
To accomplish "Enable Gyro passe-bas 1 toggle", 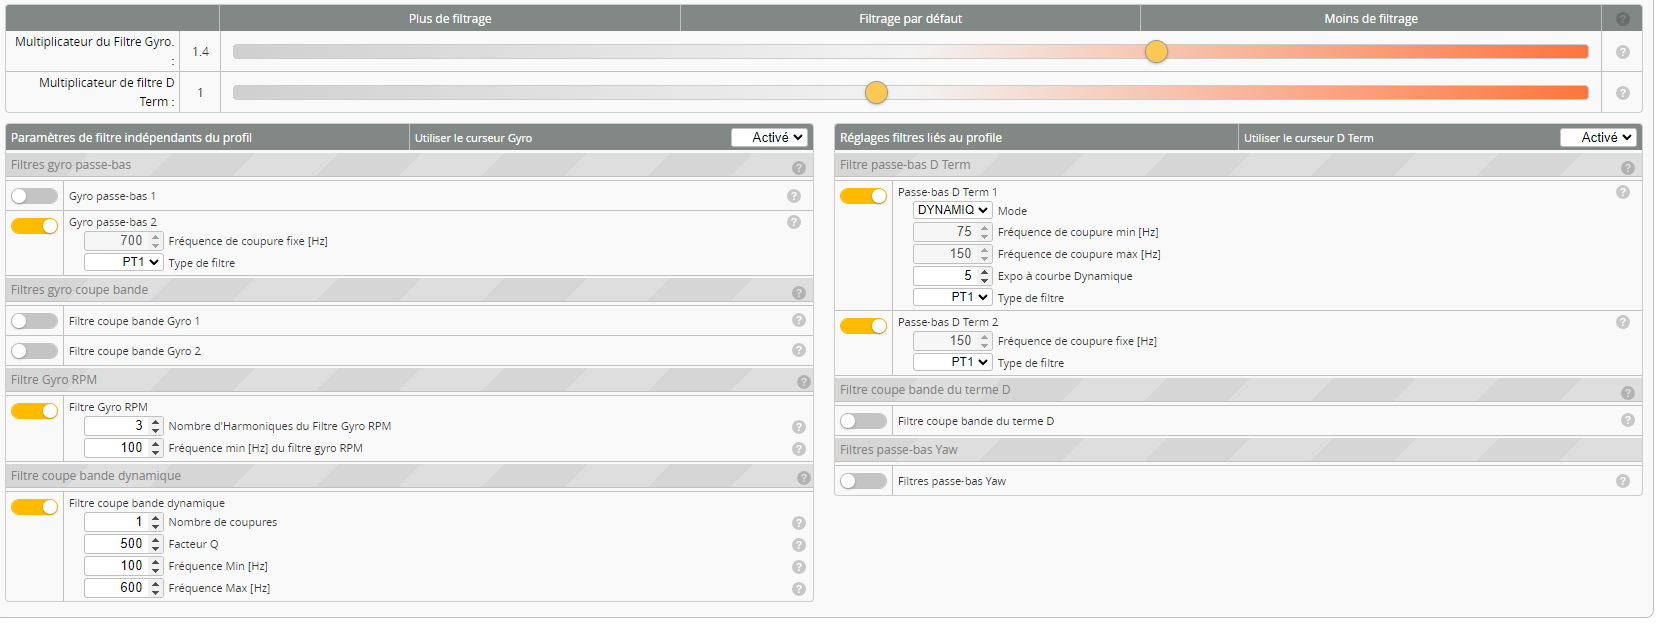I will click(x=35, y=196).
